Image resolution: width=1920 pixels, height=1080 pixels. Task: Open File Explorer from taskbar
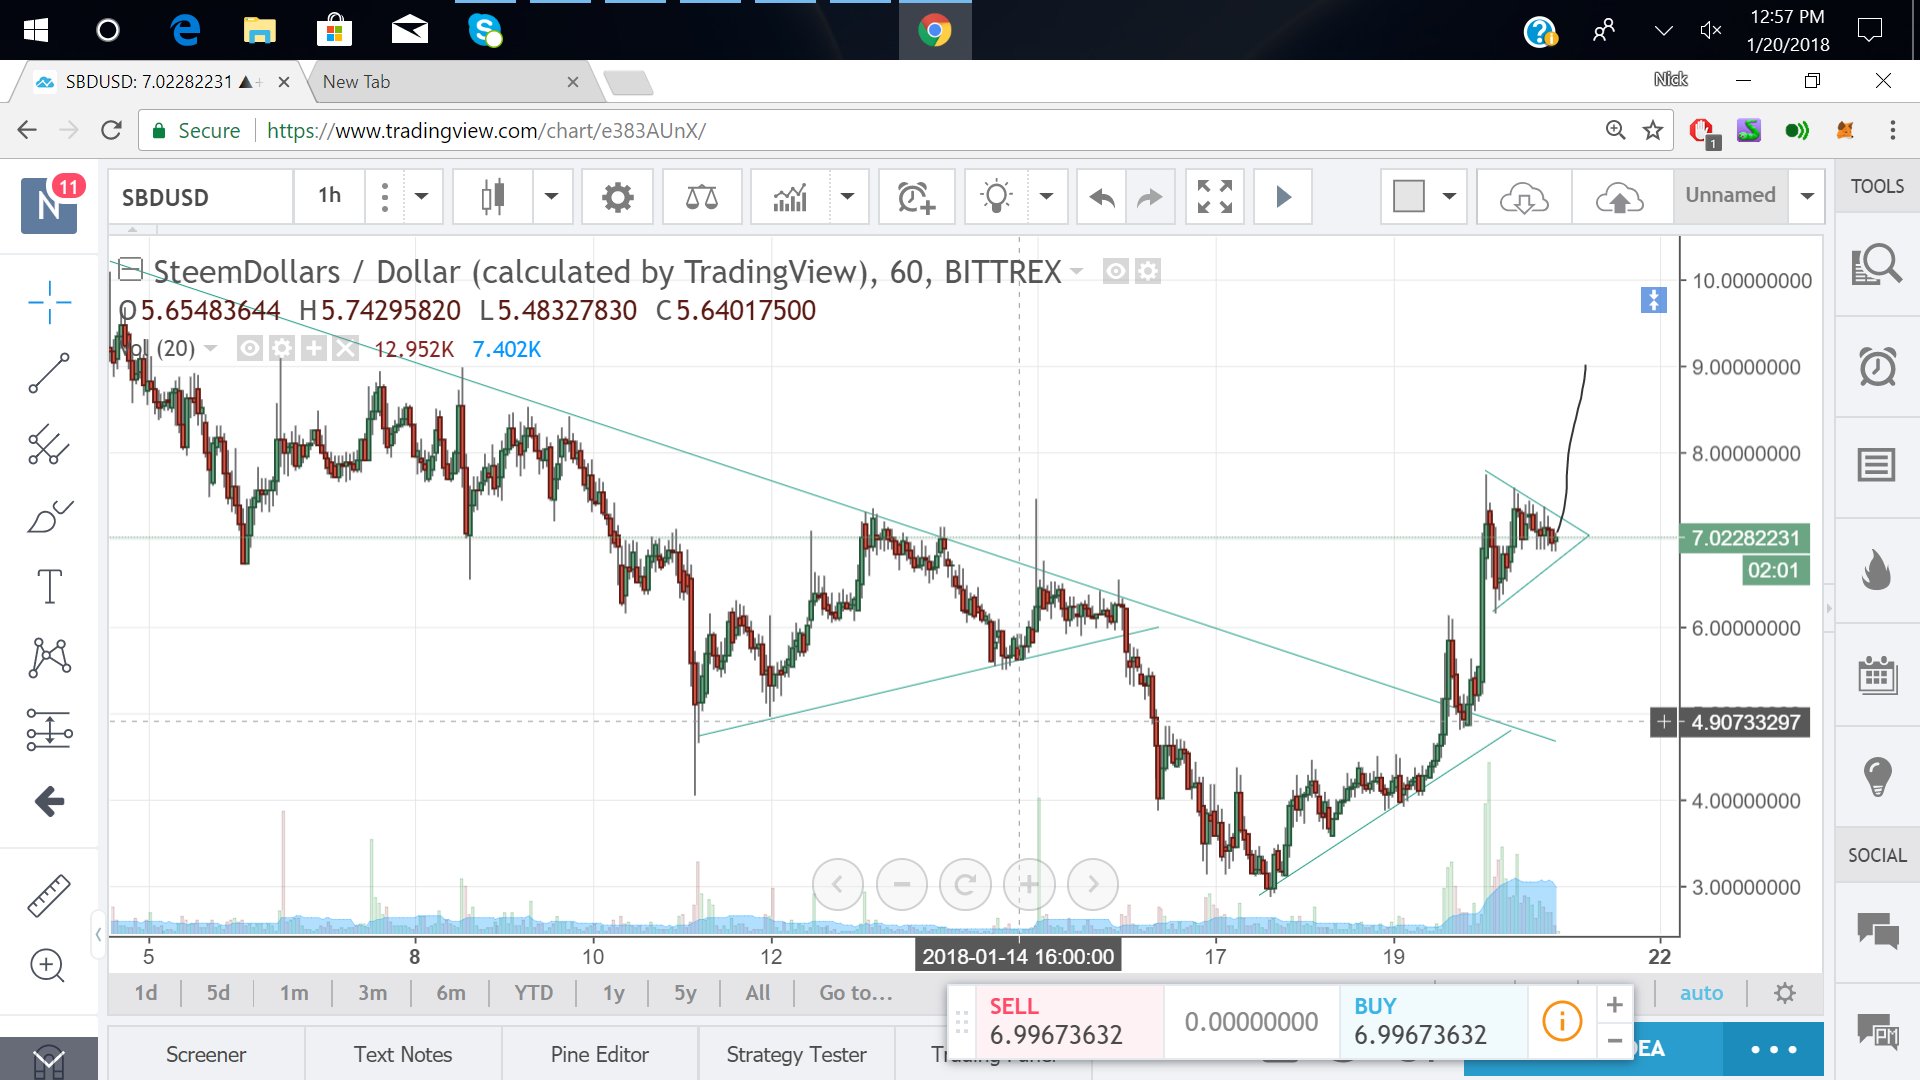click(x=260, y=30)
